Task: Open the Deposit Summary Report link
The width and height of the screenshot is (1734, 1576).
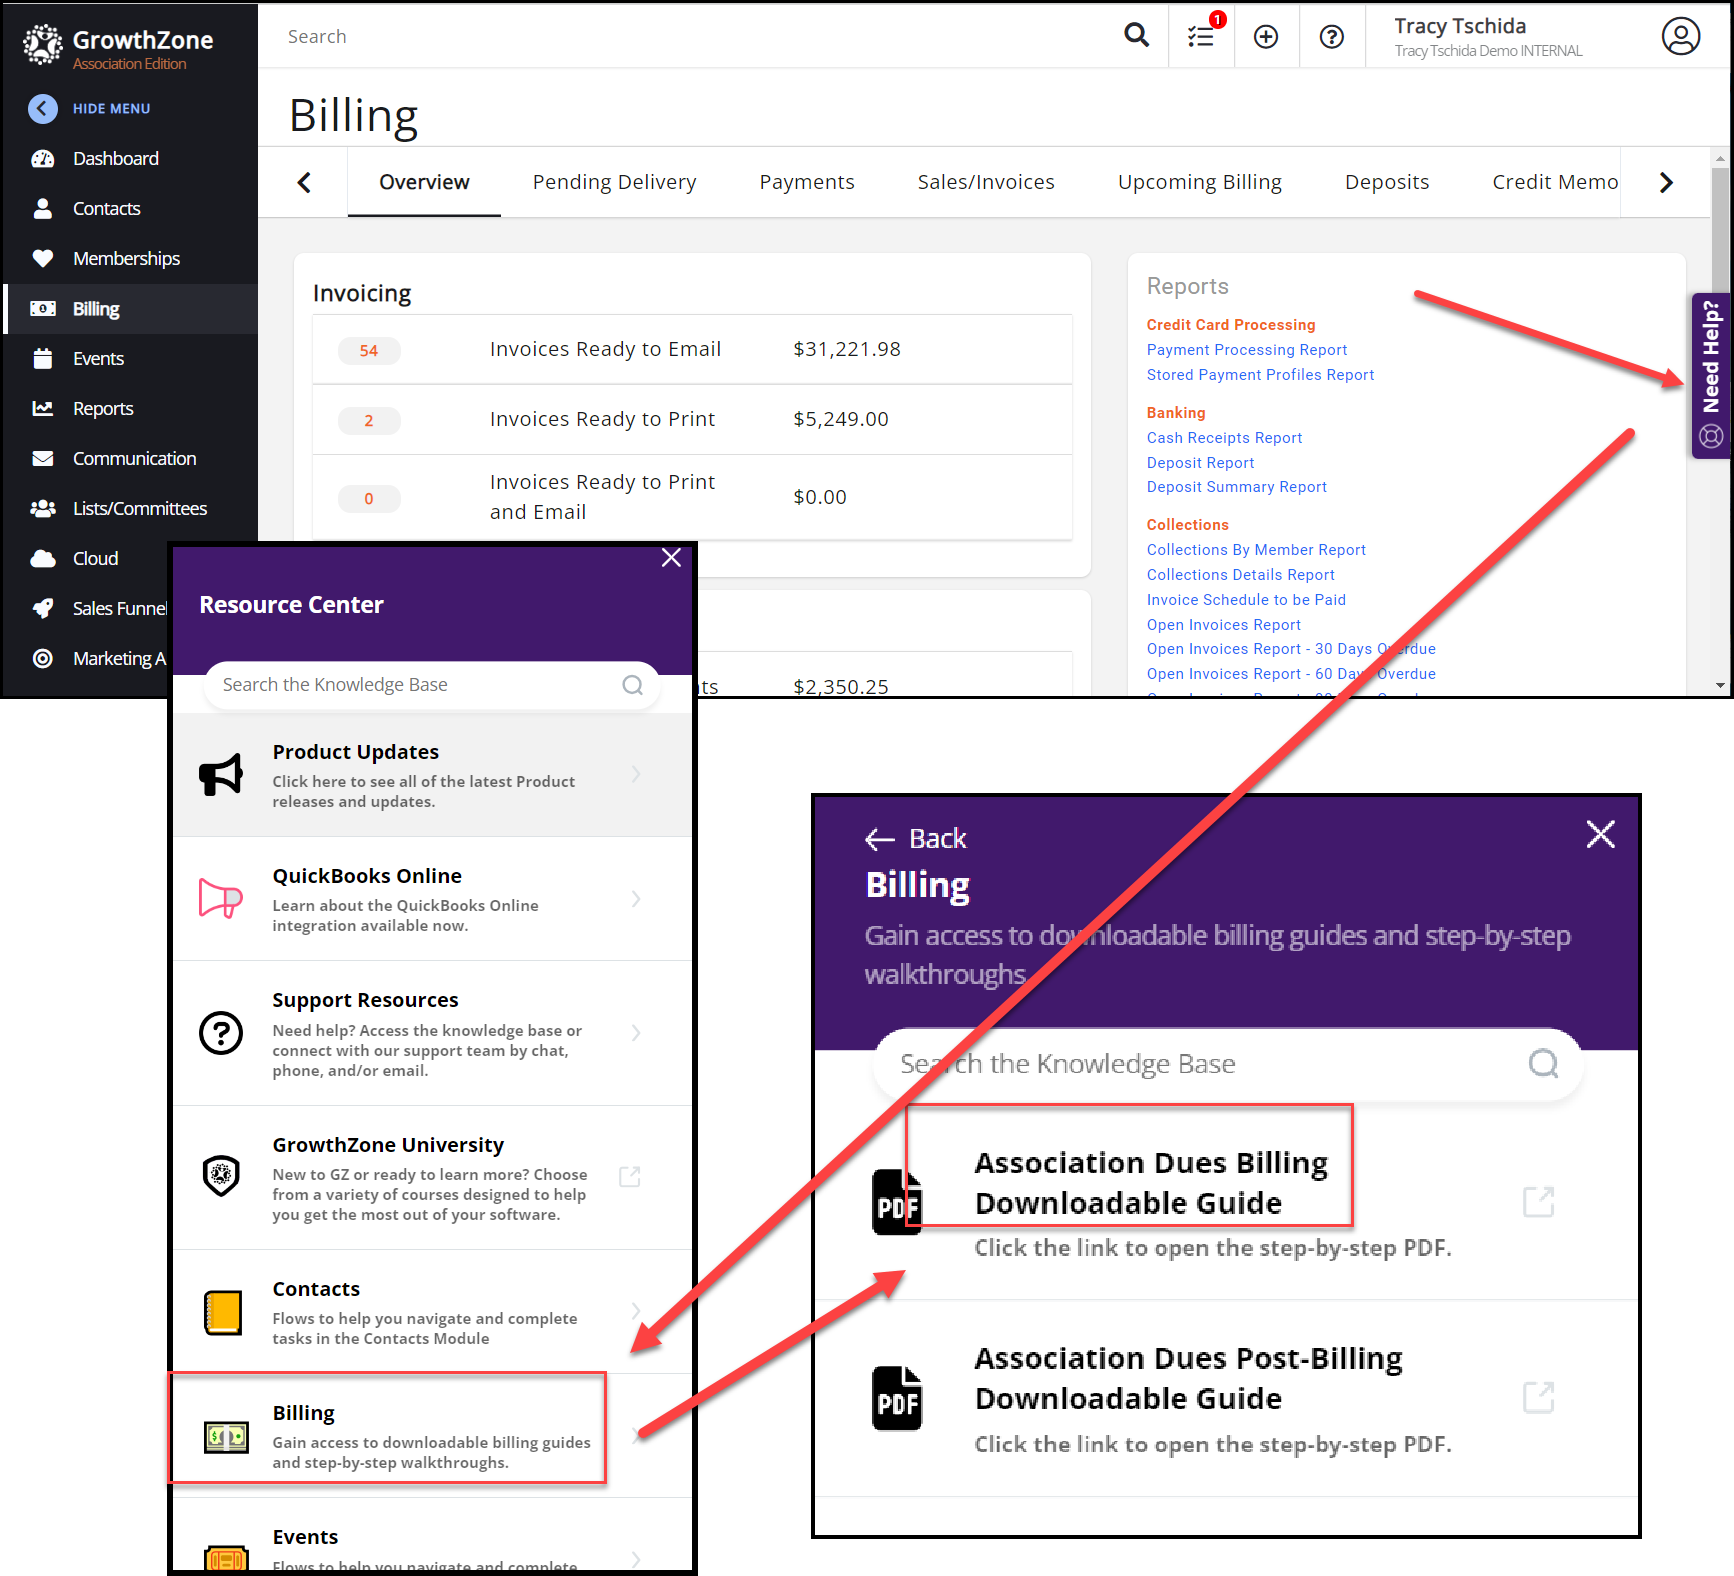Action: [1236, 487]
